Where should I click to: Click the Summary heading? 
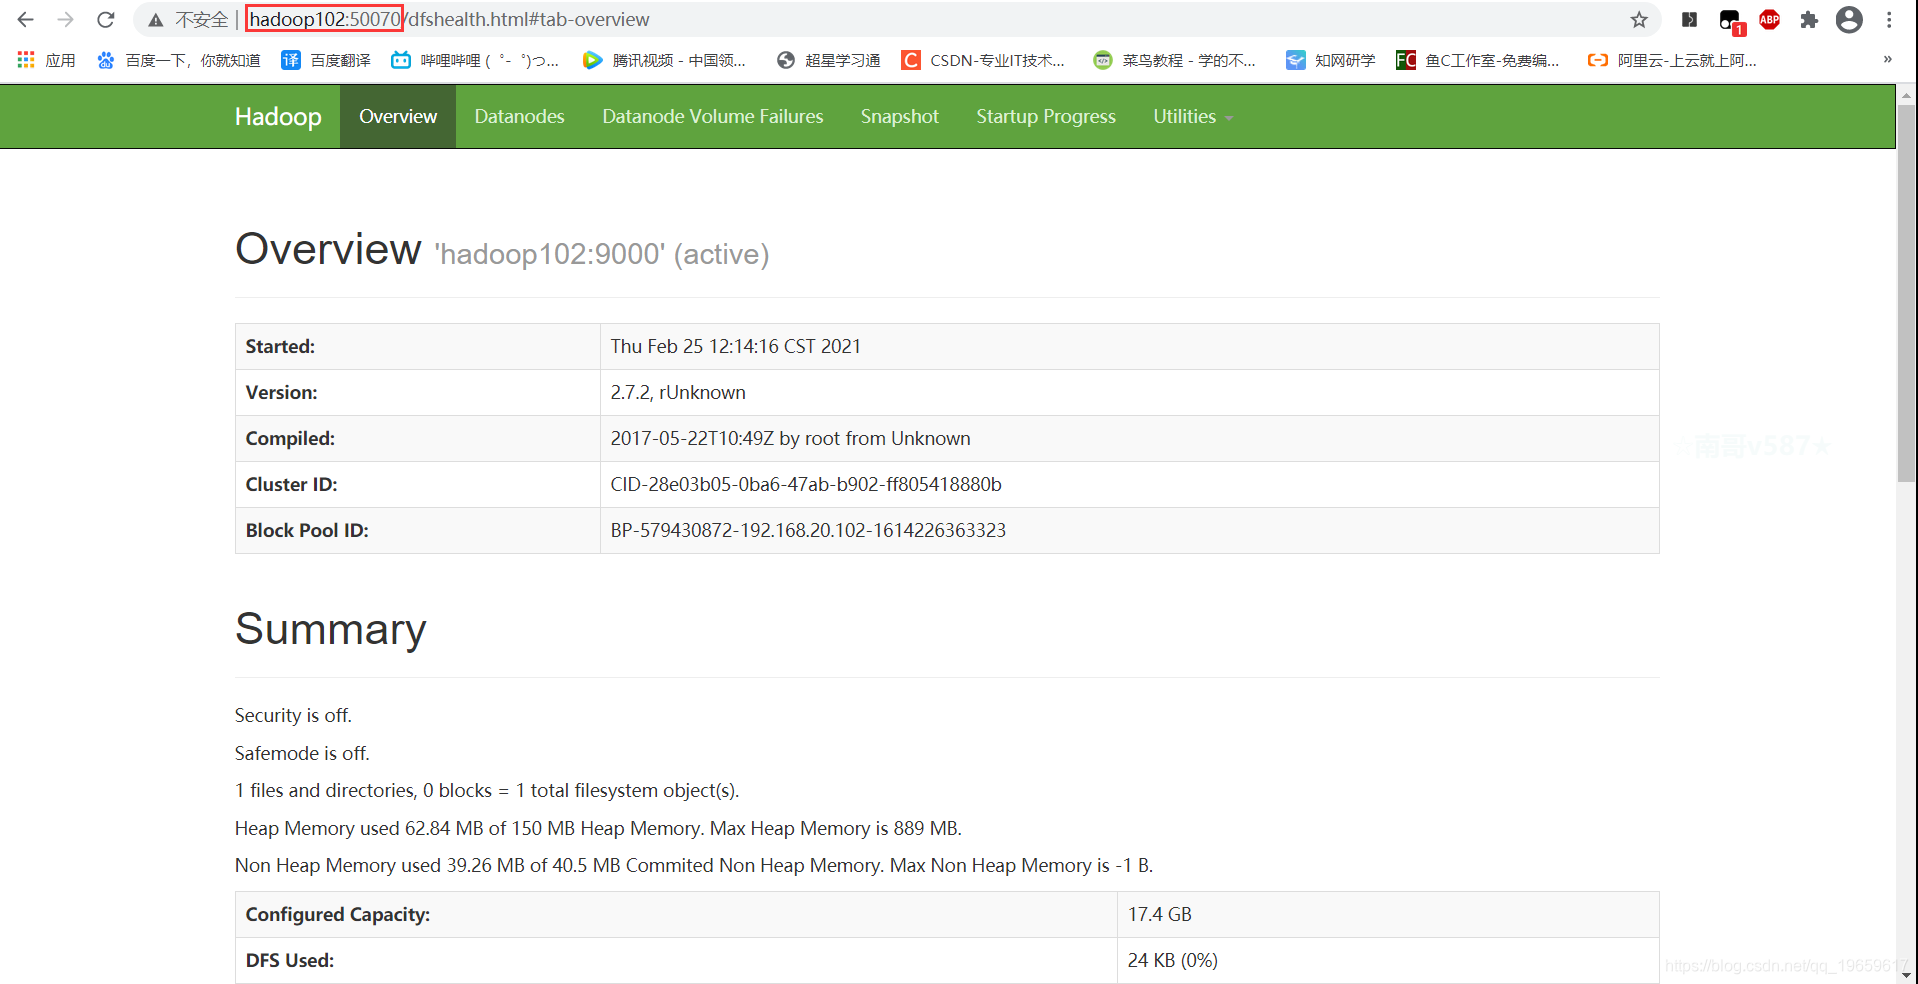[331, 628]
